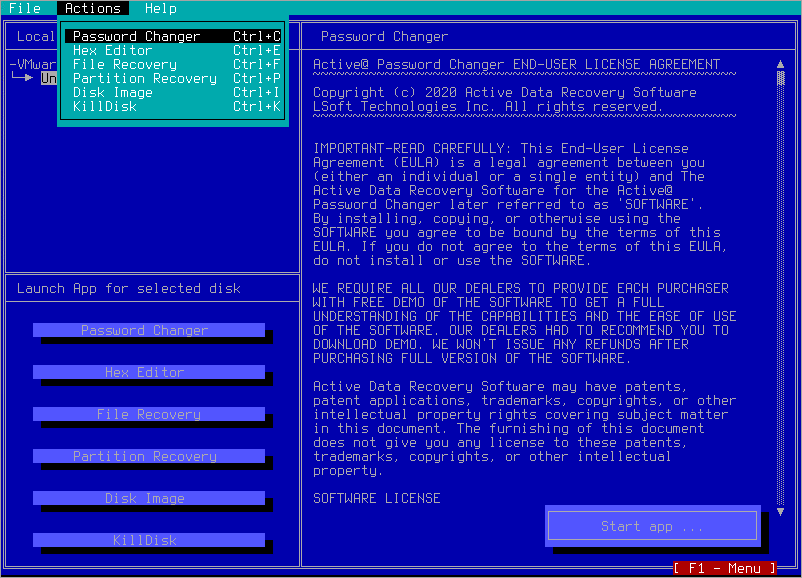Click the 'Launch App for selected disk' heading
This screenshot has height=578, width=802.
point(129,288)
